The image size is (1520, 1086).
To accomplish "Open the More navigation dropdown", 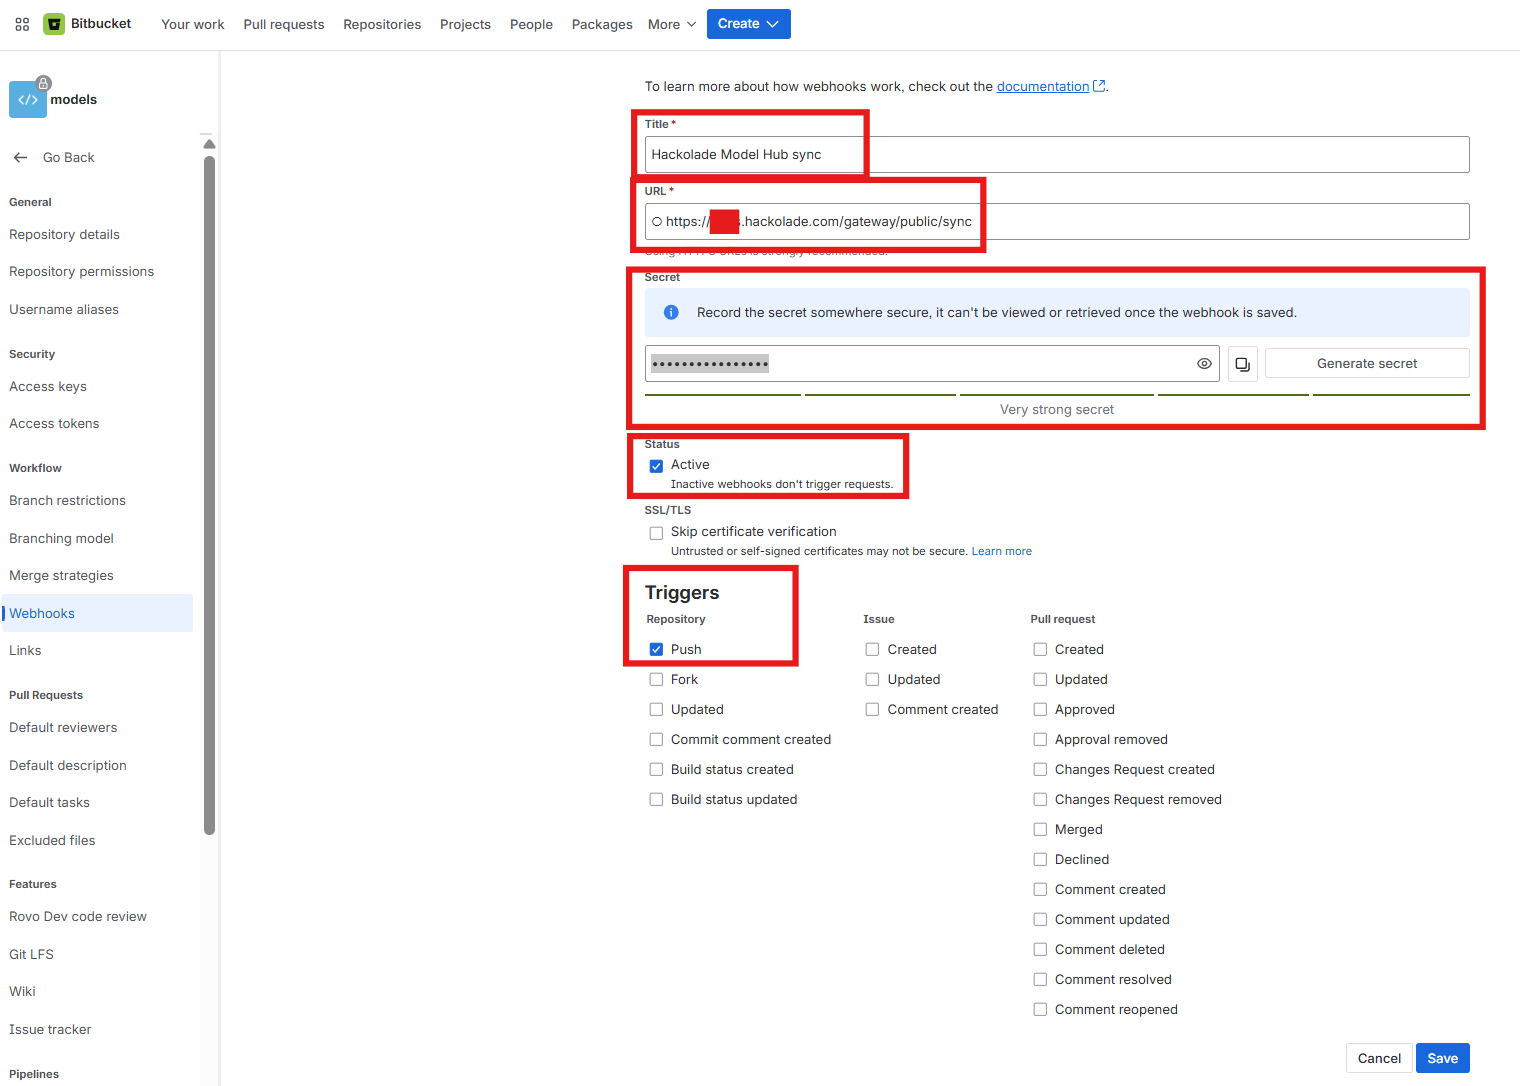I will click(x=670, y=24).
